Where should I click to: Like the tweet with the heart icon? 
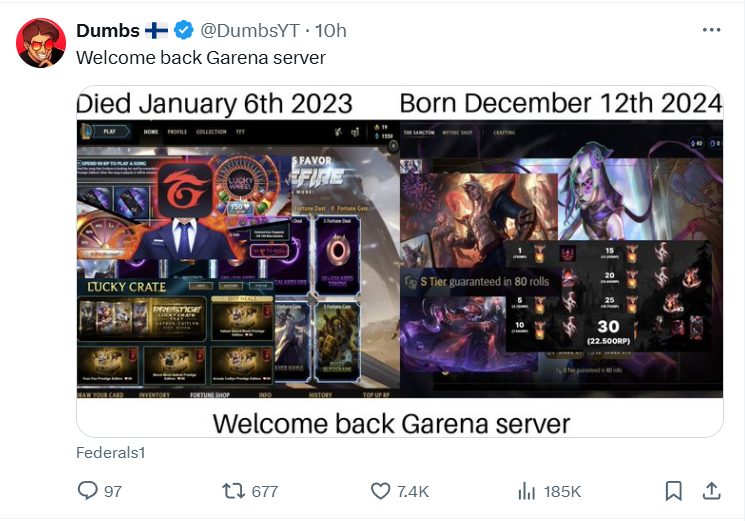coord(380,491)
